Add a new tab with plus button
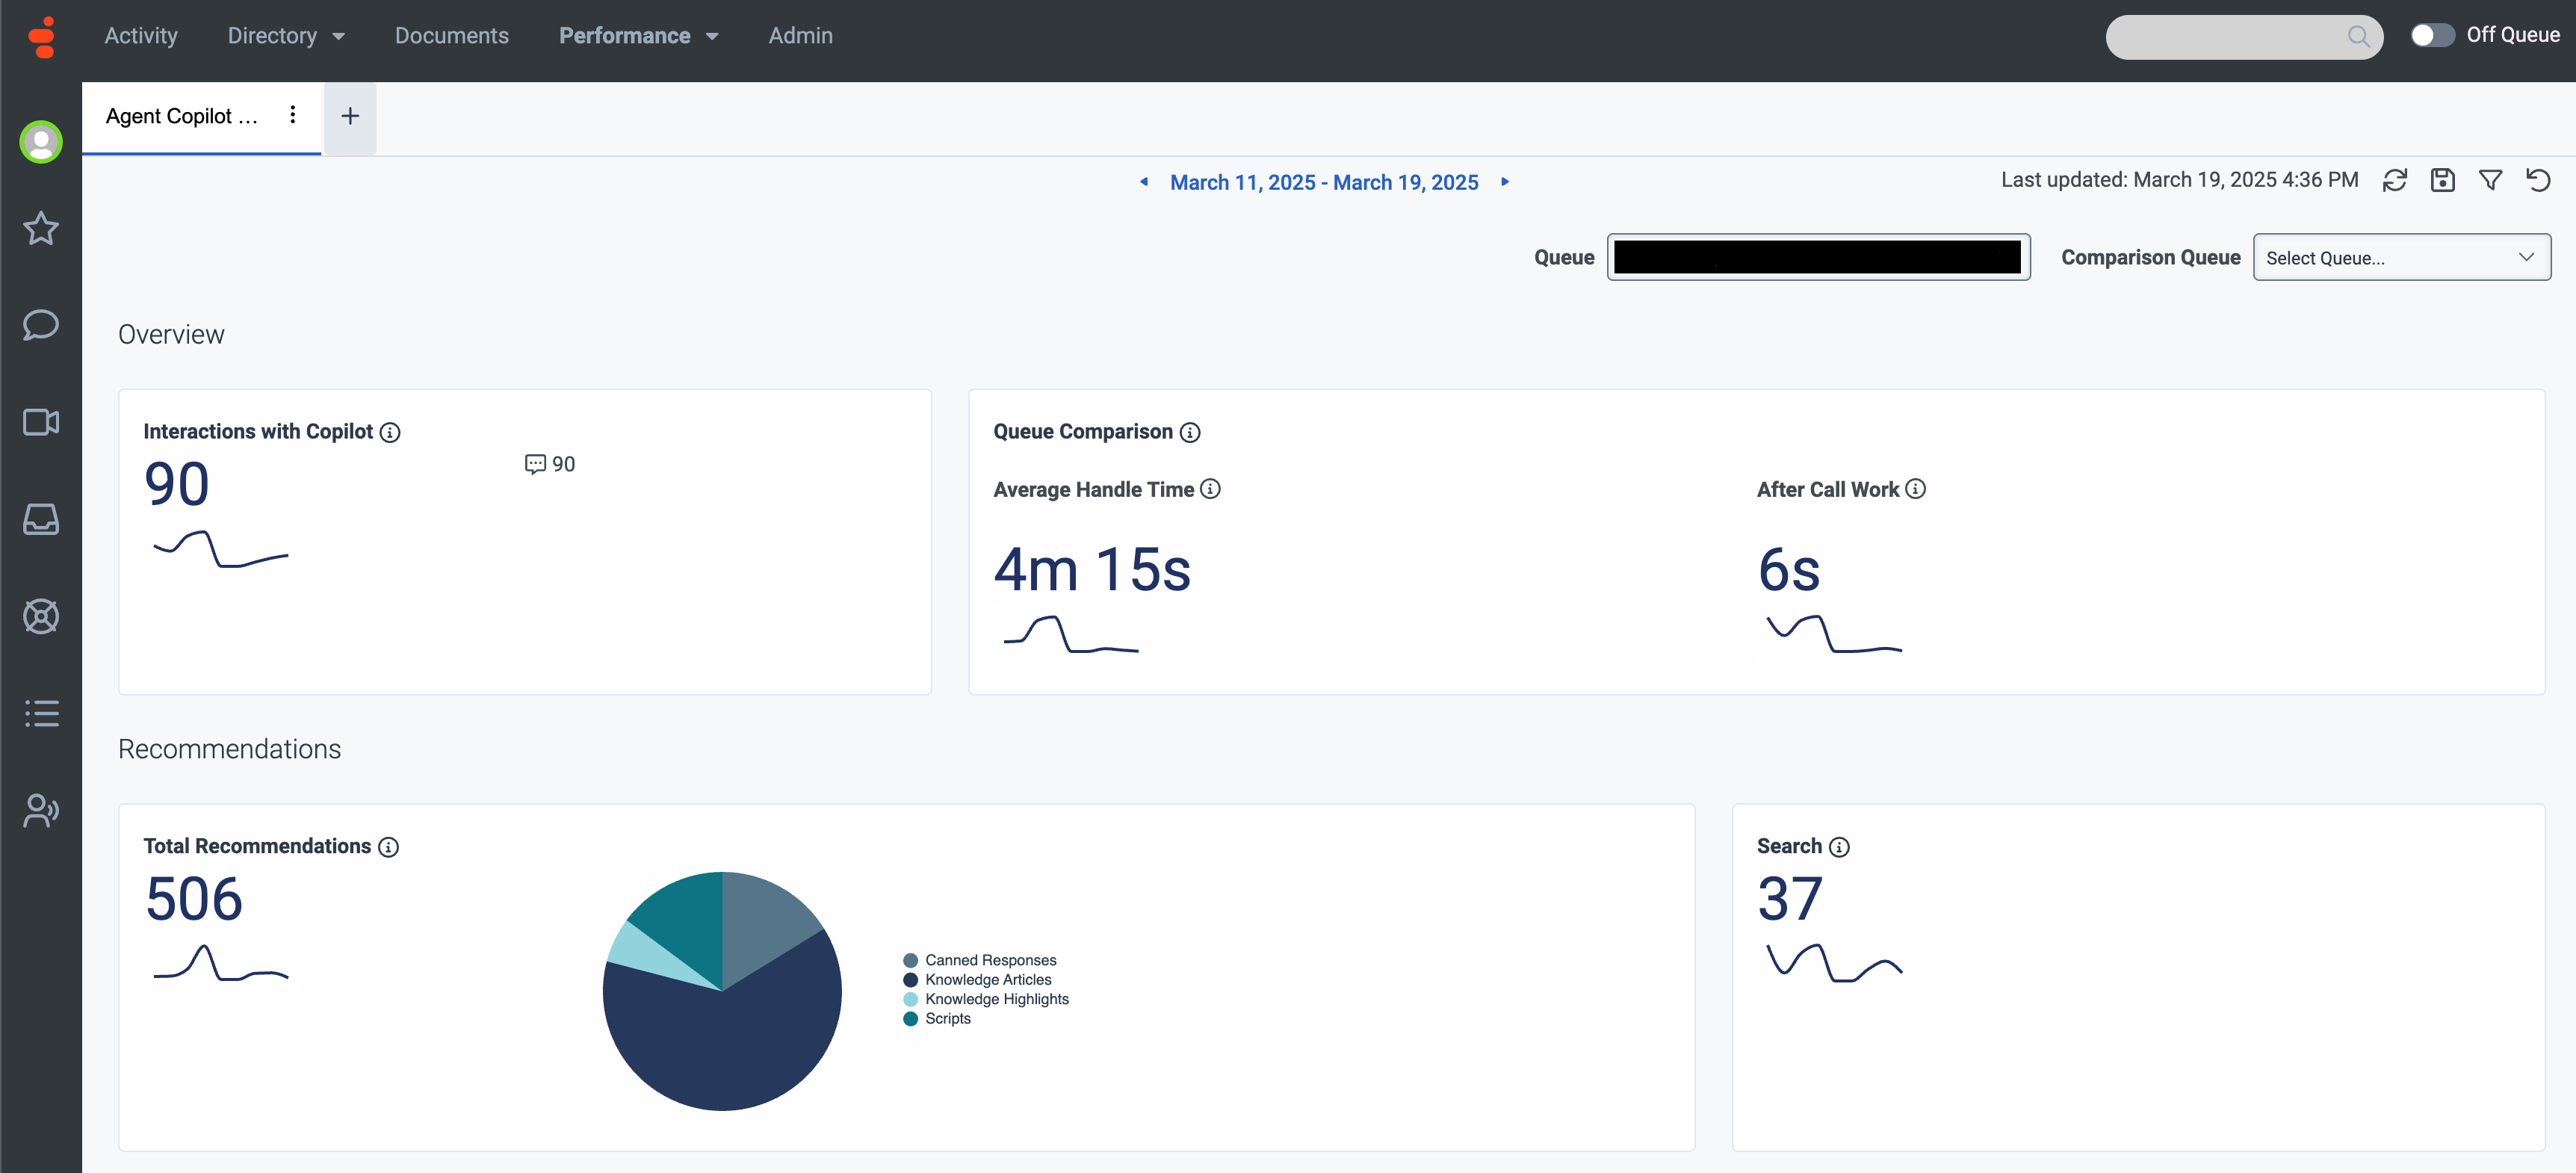The height and width of the screenshot is (1173, 2576). [350, 116]
